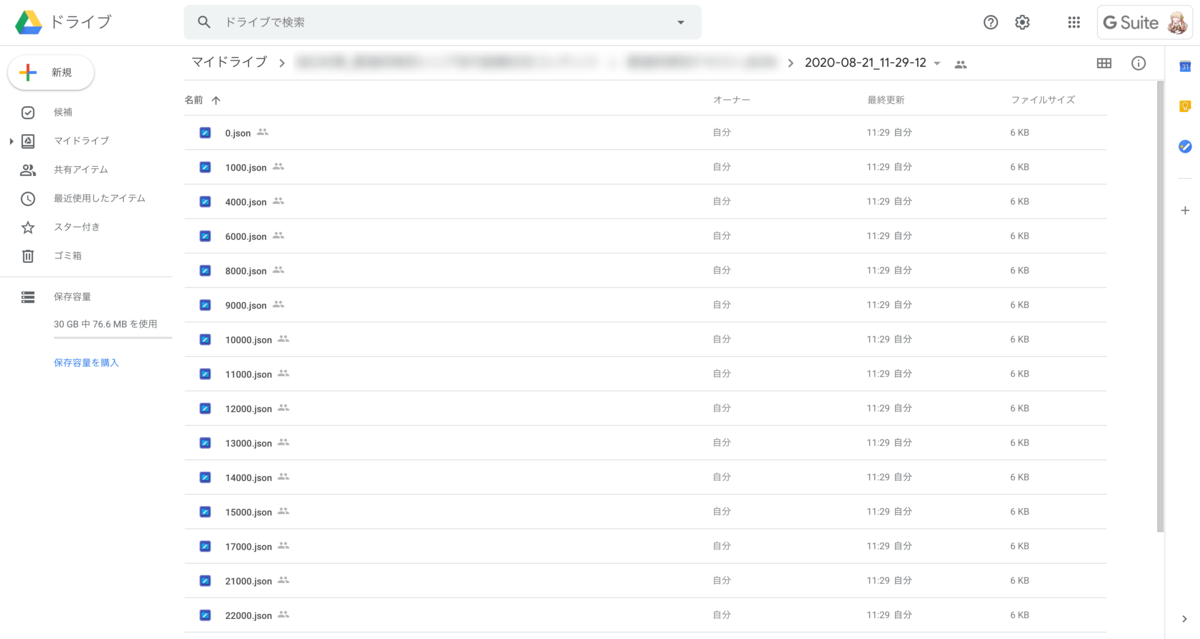Screen dimensions: 1200x639
Task: Click オーナー column header
Action: 731,100
